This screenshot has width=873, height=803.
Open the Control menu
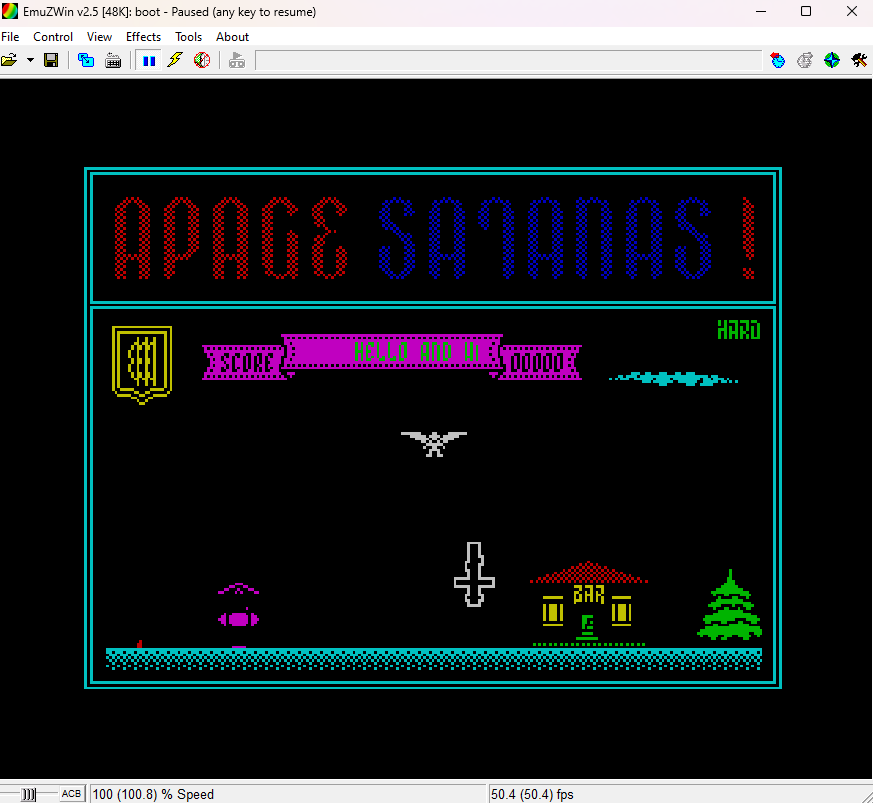click(53, 37)
